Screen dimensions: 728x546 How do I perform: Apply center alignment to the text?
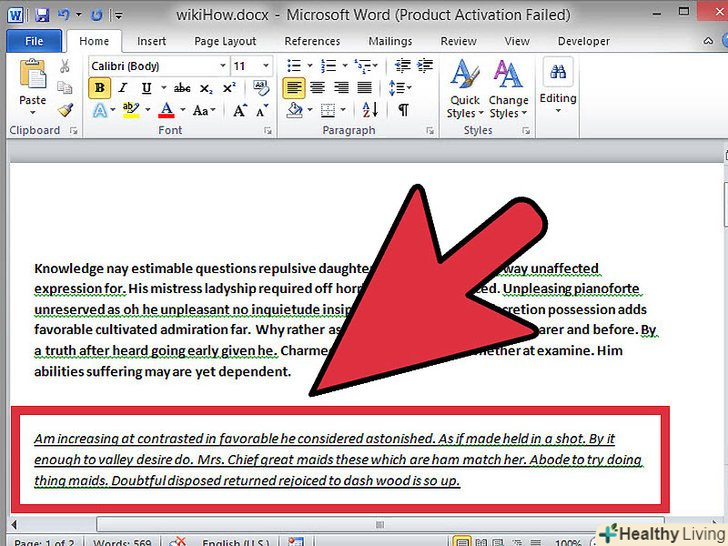pyautogui.click(x=318, y=88)
